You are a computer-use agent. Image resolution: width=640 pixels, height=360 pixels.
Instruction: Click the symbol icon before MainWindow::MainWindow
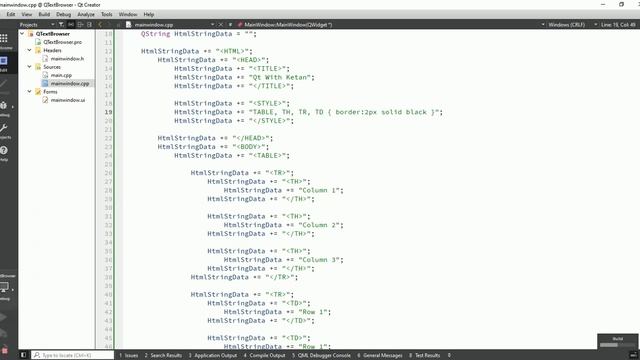[240, 24]
